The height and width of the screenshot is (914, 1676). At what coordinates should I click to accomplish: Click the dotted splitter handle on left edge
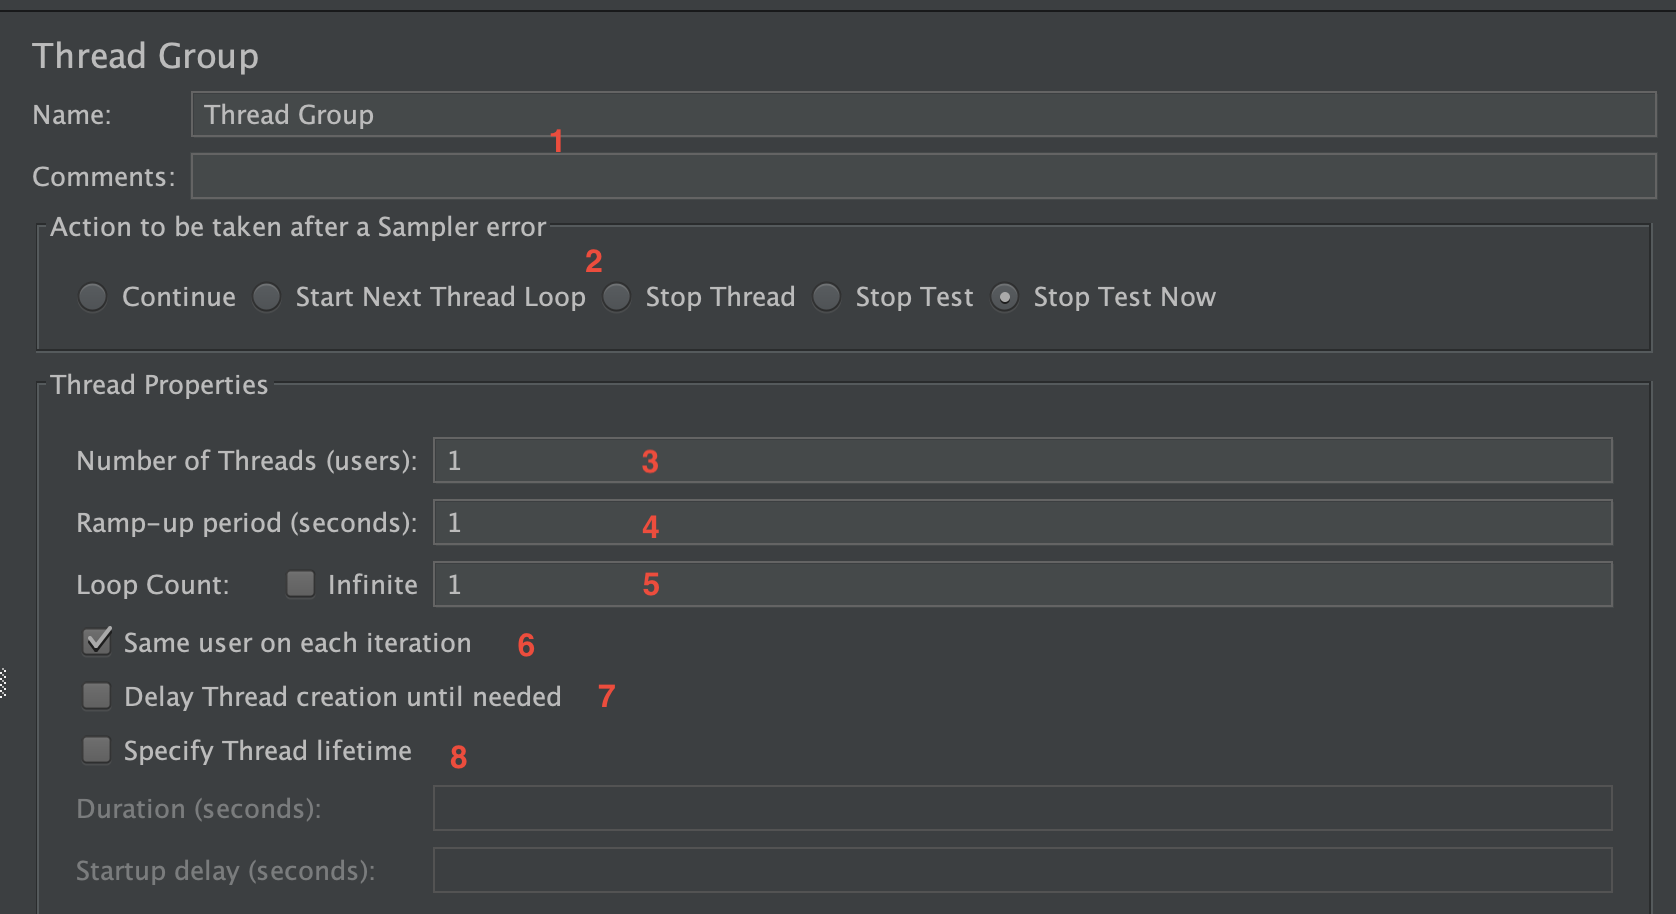(3, 683)
